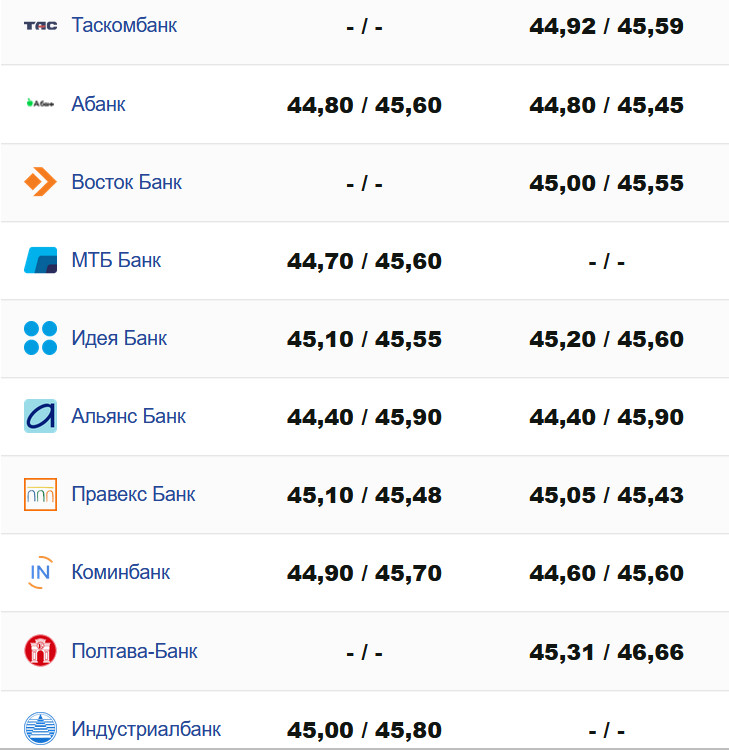Go to the Восток Банк page

point(126,182)
